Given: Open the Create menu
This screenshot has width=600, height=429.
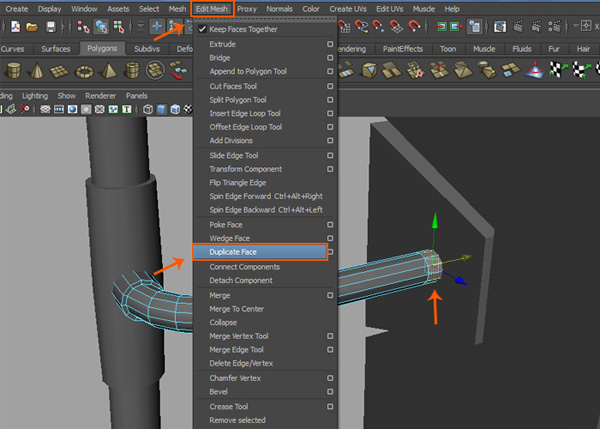Looking at the screenshot, I should click(16, 9).
